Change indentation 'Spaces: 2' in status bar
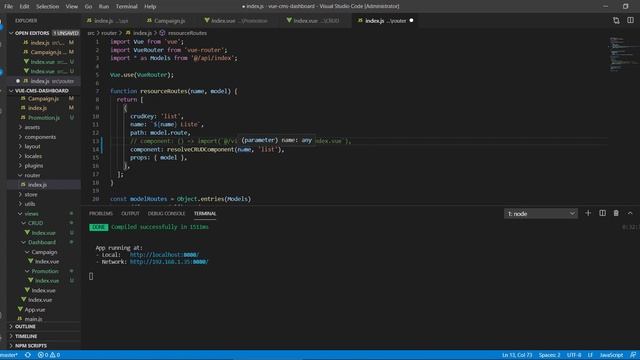The width and height of the screenshot is (640, 360). [x=549, y=355]
